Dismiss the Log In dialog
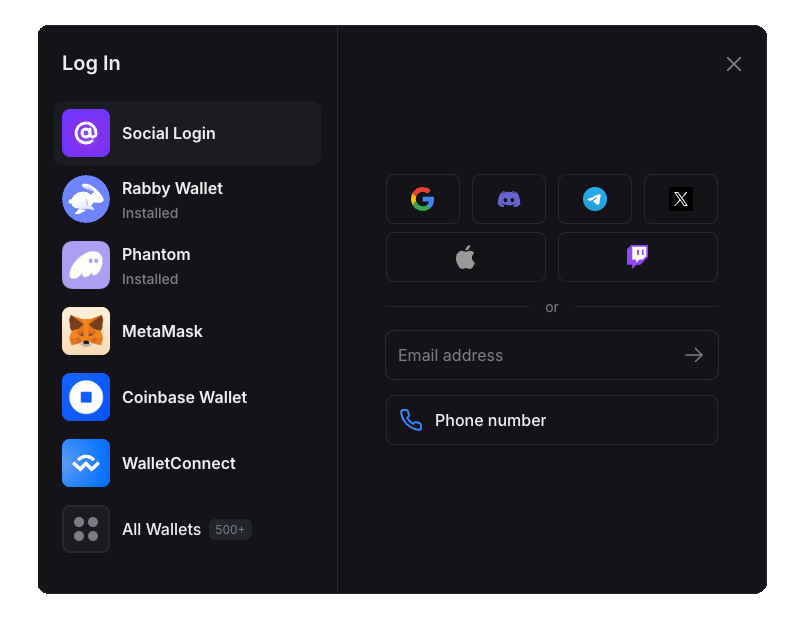Viewport: 802px width, 623px height. pos(733,63)
